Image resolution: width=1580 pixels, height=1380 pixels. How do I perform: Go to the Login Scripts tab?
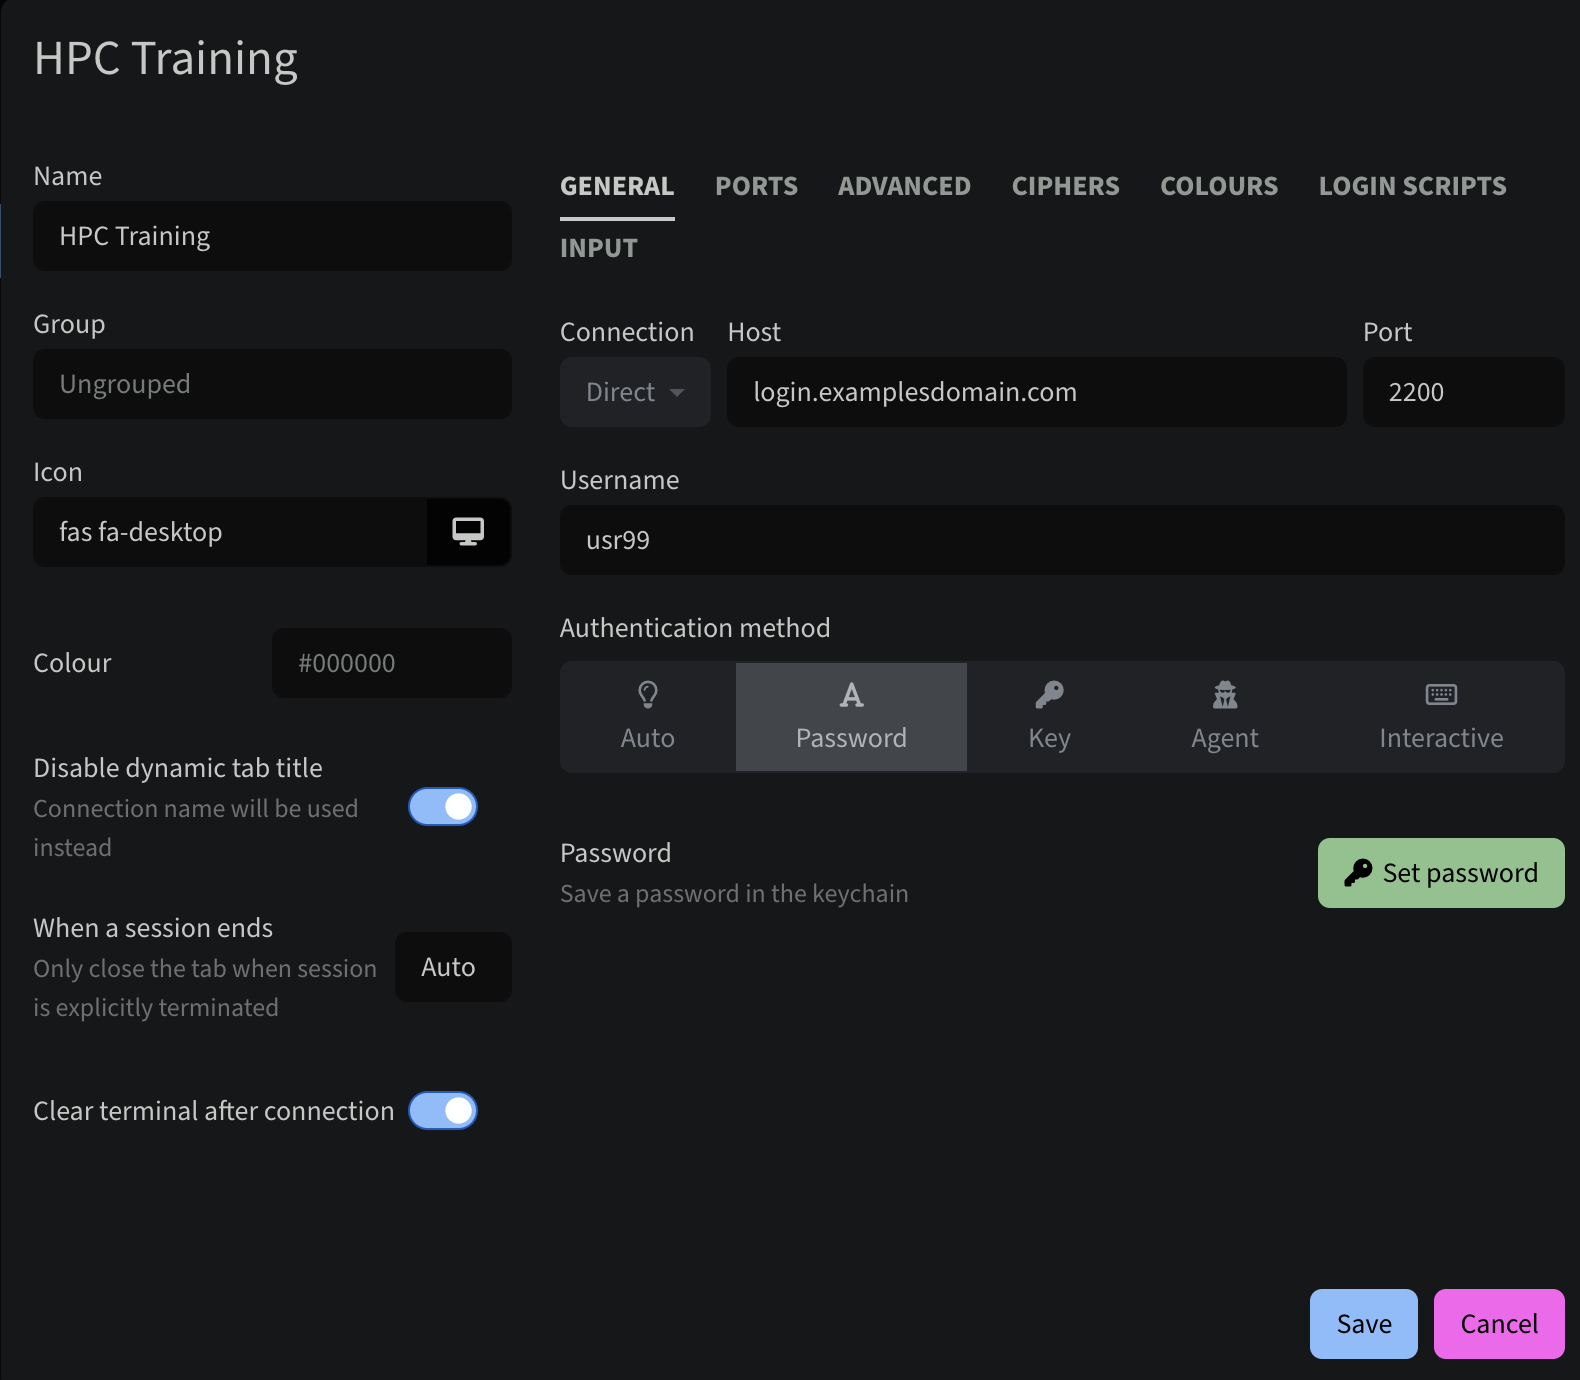pyautogui.click(x=1412, y=186)
